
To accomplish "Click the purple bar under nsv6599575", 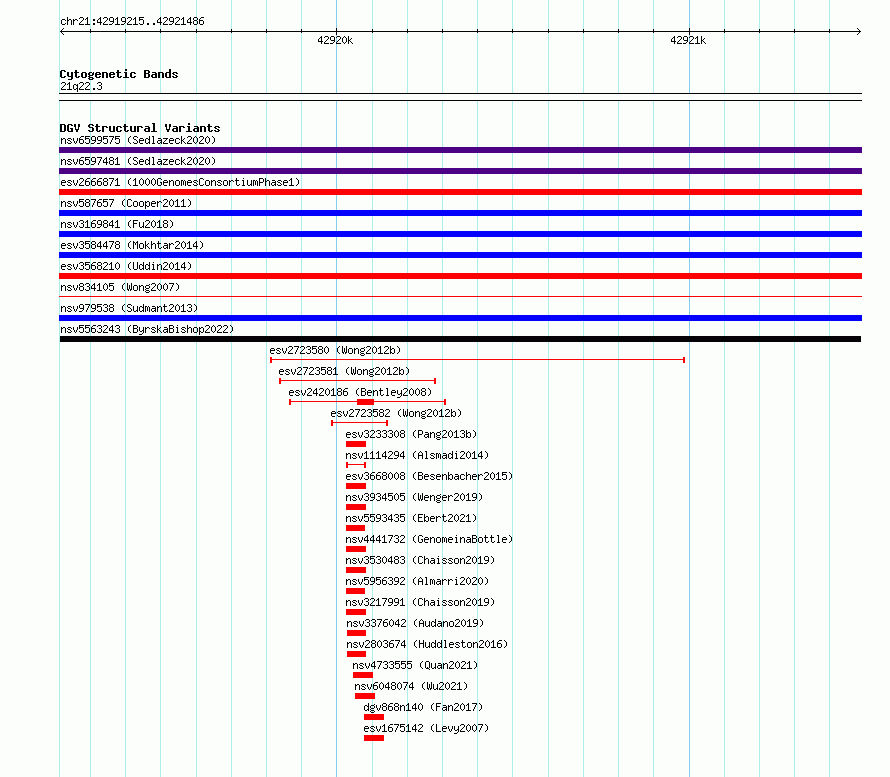I will click(460, 150).
